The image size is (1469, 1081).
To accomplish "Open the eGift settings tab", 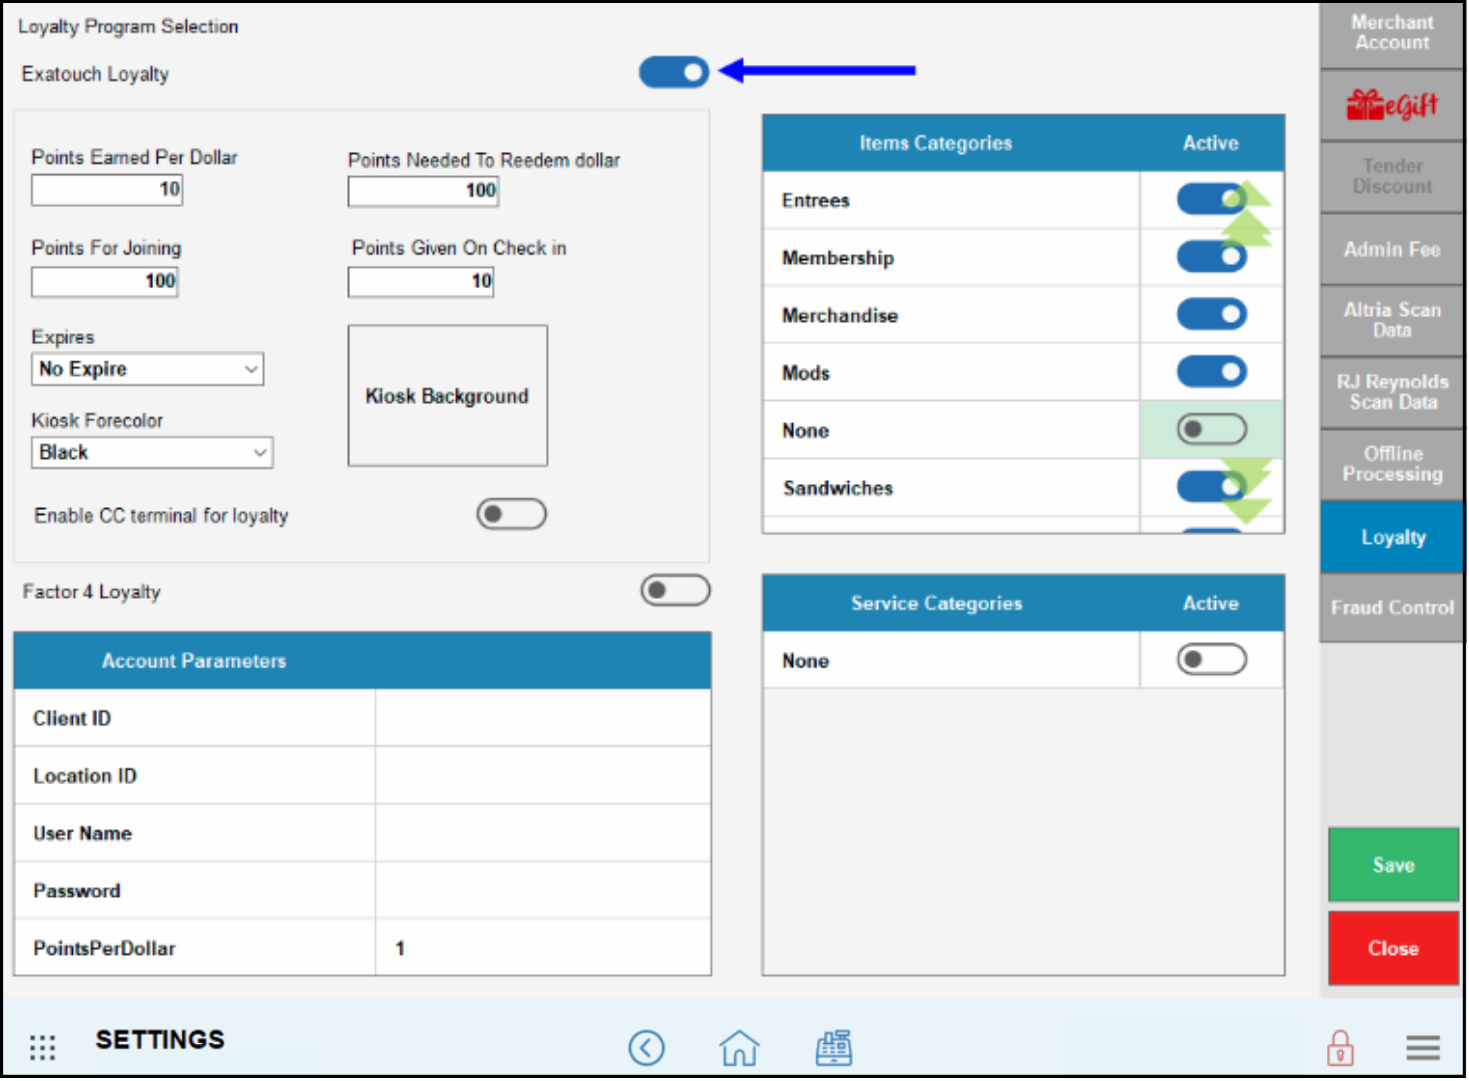I will tap(1391, 105).
